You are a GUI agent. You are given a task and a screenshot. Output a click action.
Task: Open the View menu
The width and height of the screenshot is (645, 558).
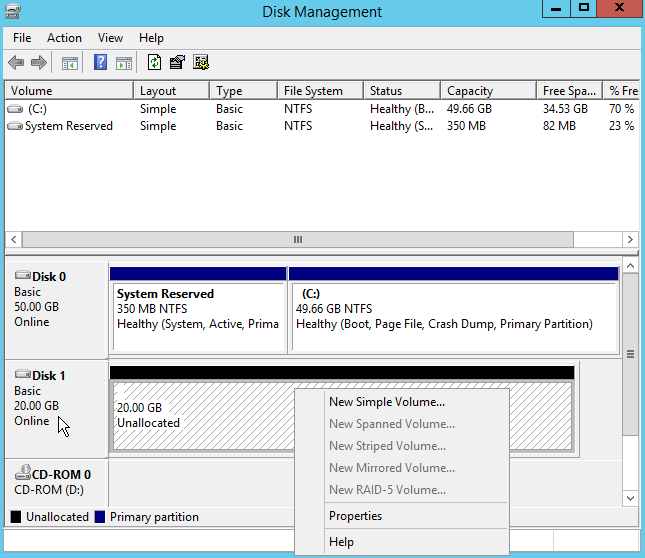click(110, 38)
